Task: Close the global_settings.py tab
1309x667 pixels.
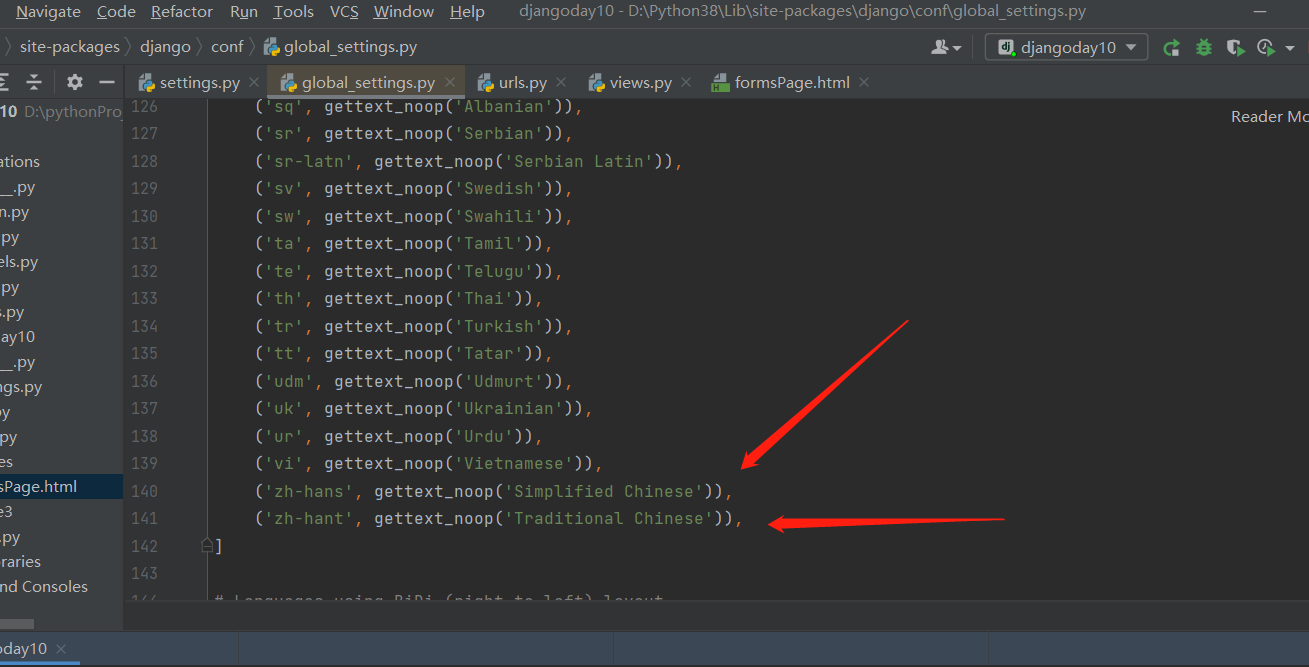Action: [x=451, y=83]
